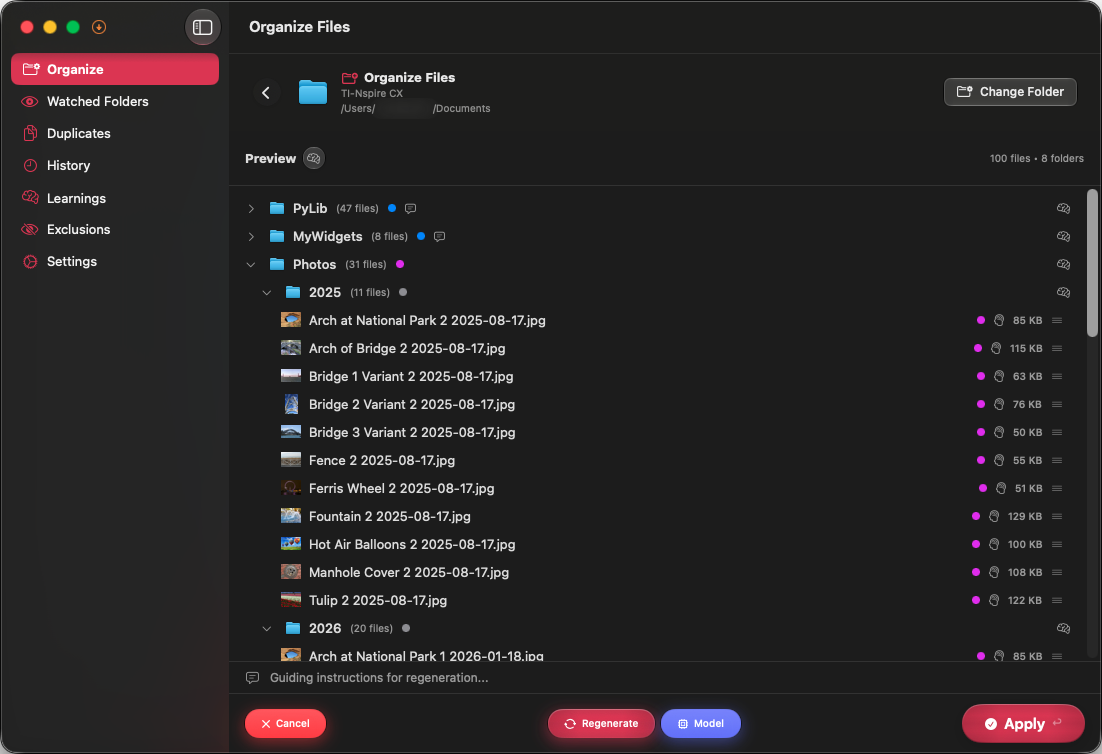This screenshot has width=1102, height=754.
Task: Click the Cancel button
Action: point(285,724)
